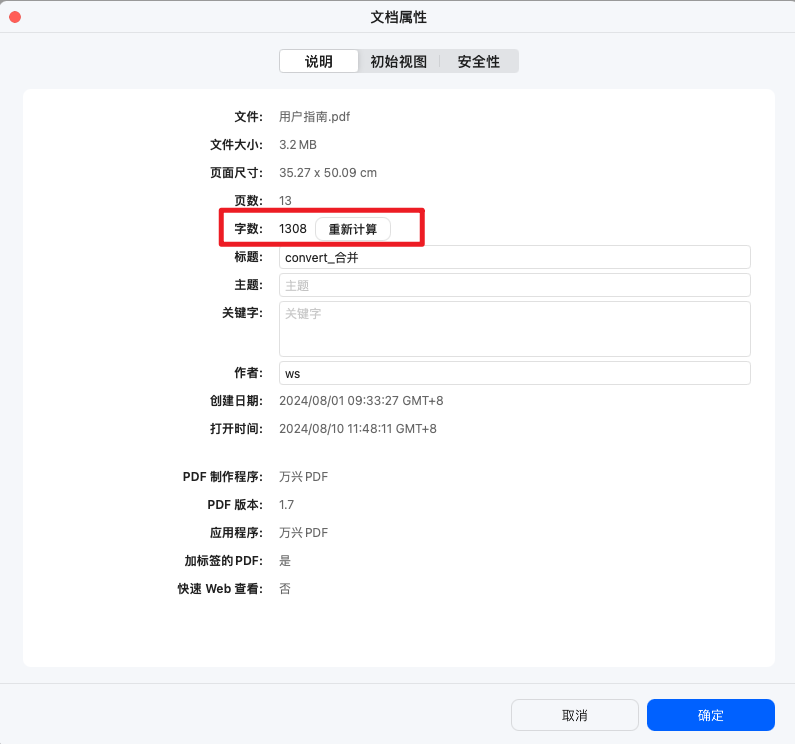Select the page count value 13

[x=285, y=201]
